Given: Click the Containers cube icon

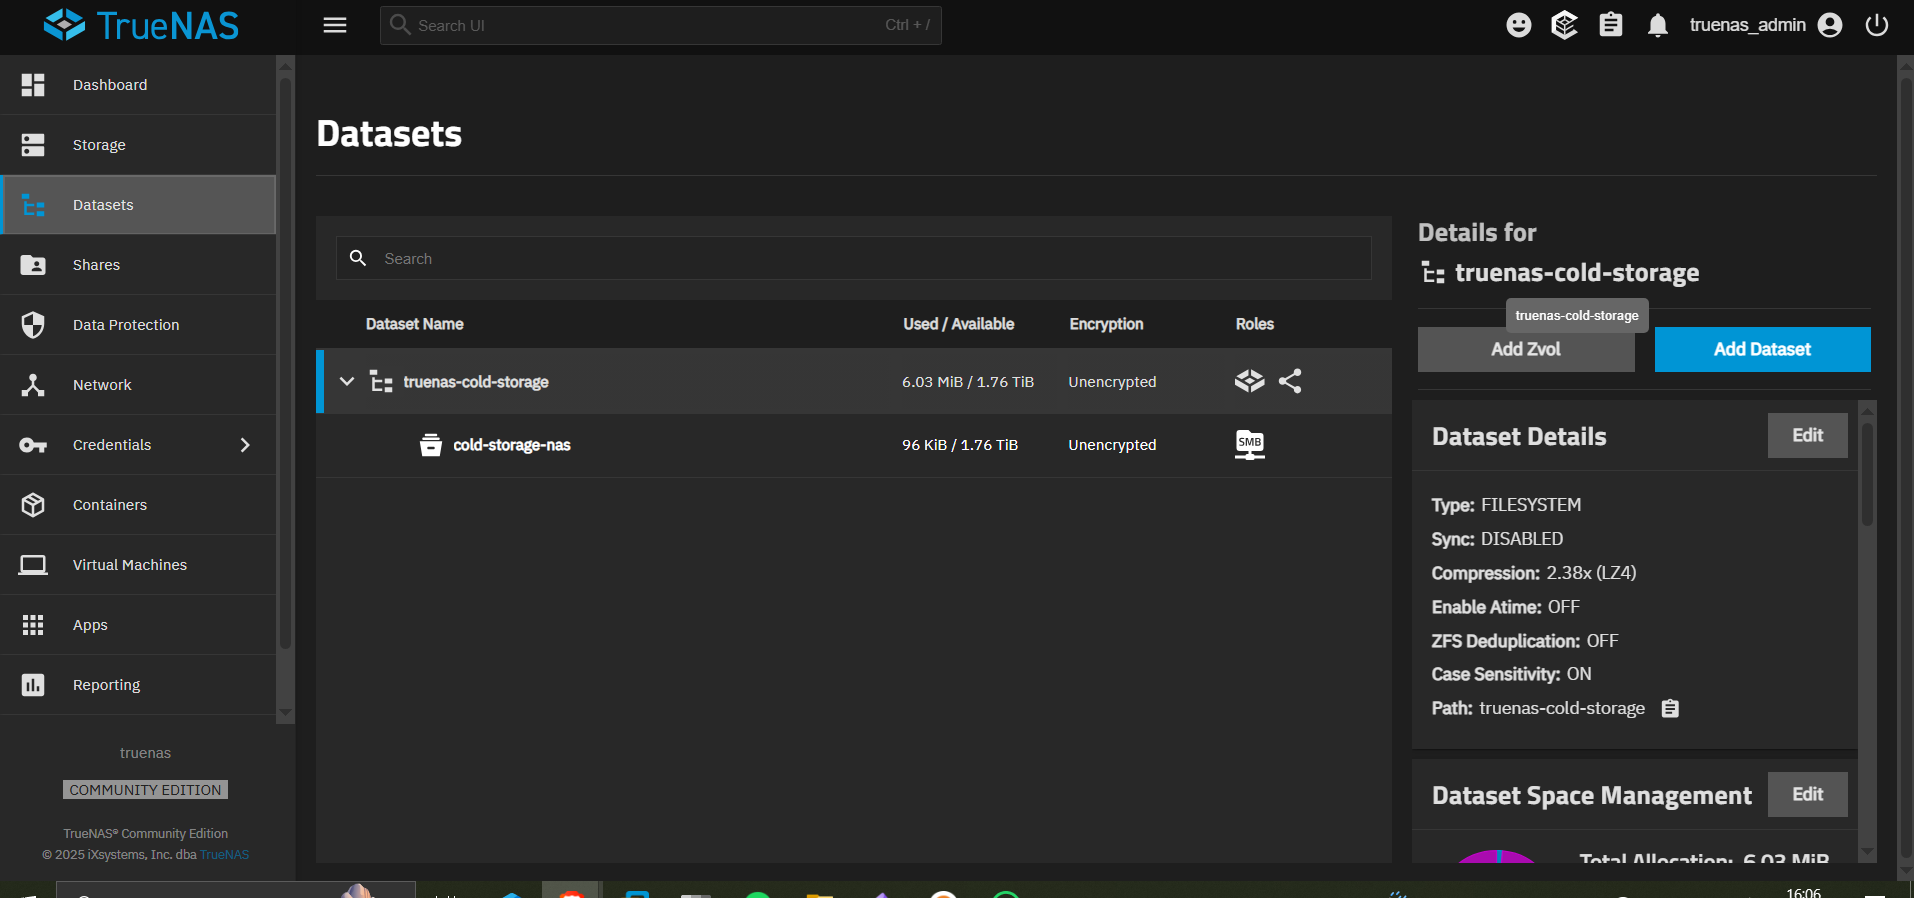Looking at the screenshot, I should [33, 505].
